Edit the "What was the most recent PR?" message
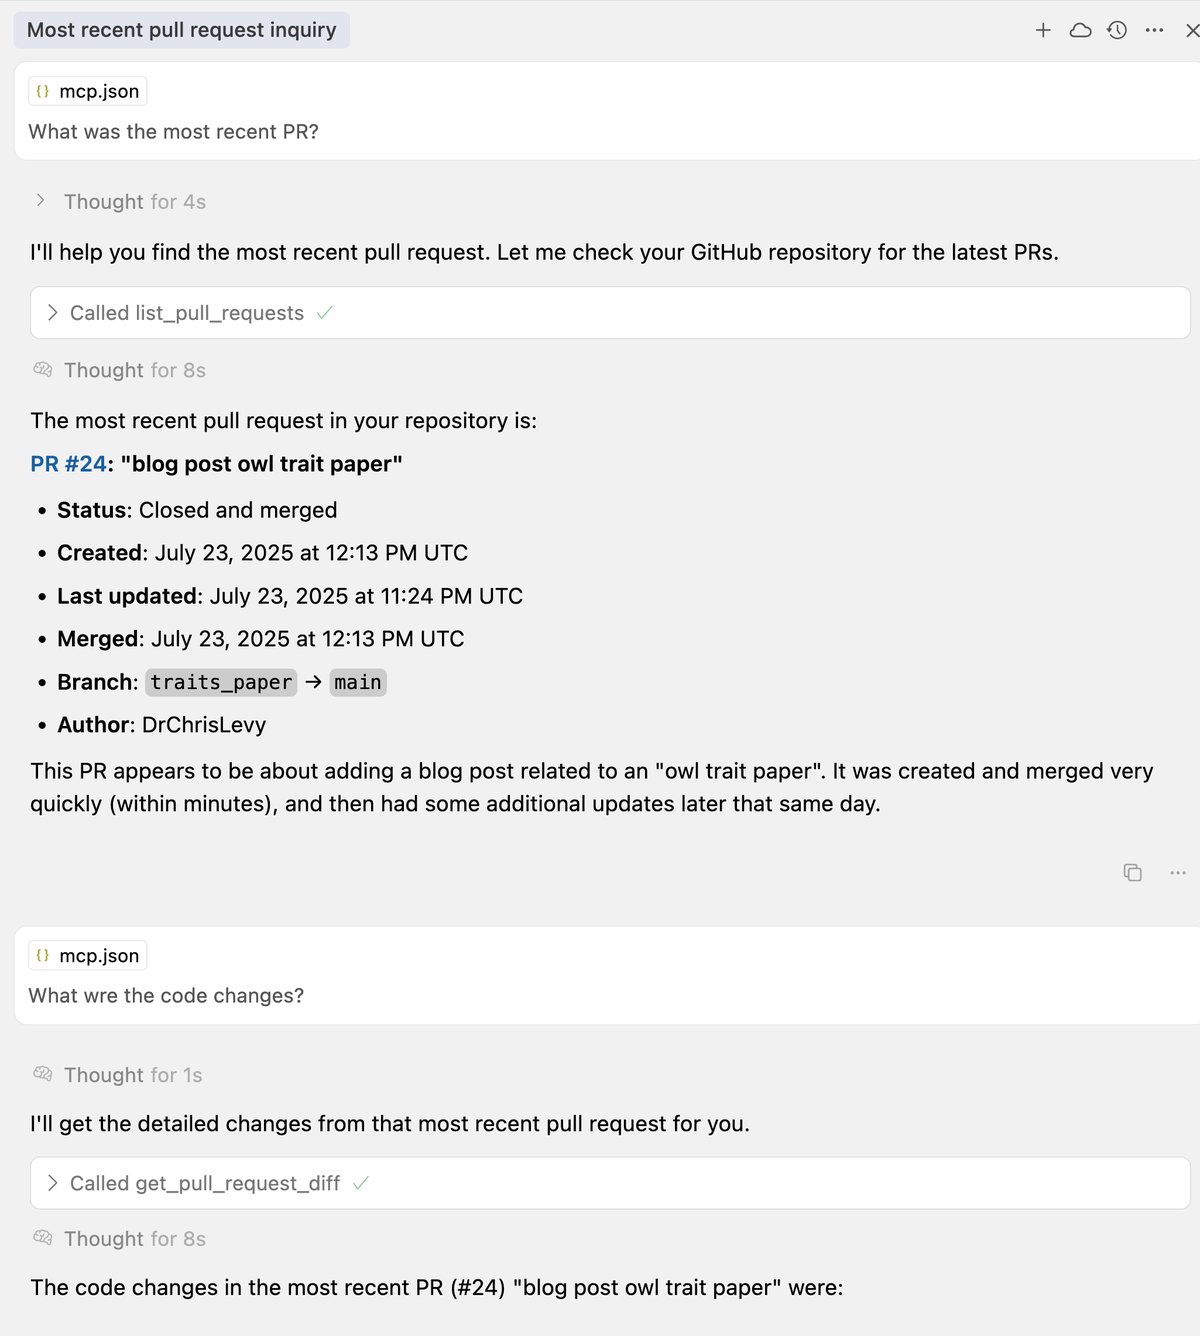1200x1336 pixels. (x=173, y=132)
